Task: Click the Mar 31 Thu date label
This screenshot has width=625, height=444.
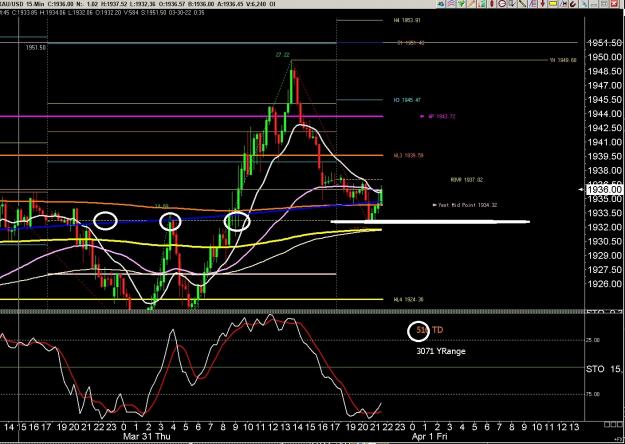Action: [147, 436]
